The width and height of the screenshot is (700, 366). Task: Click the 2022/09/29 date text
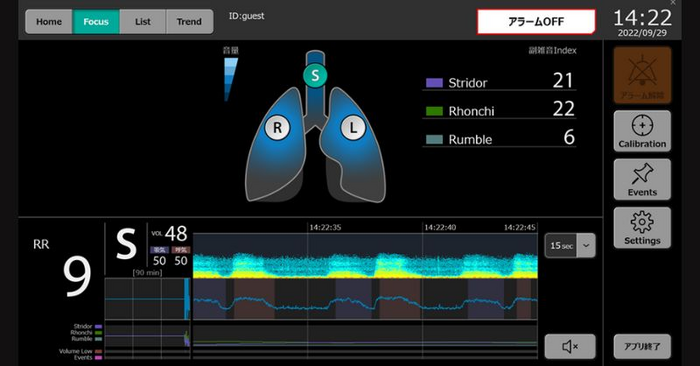tap(642, 33)
